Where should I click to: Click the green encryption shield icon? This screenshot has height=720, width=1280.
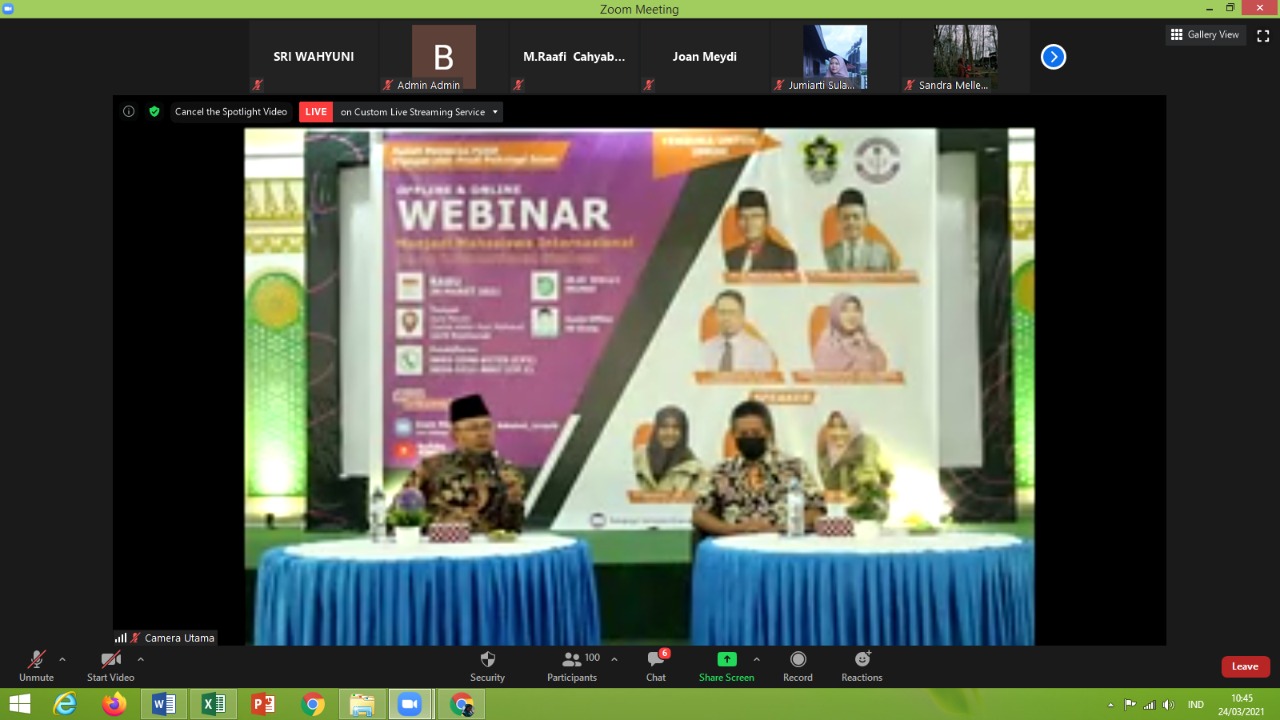coord(154,112)
